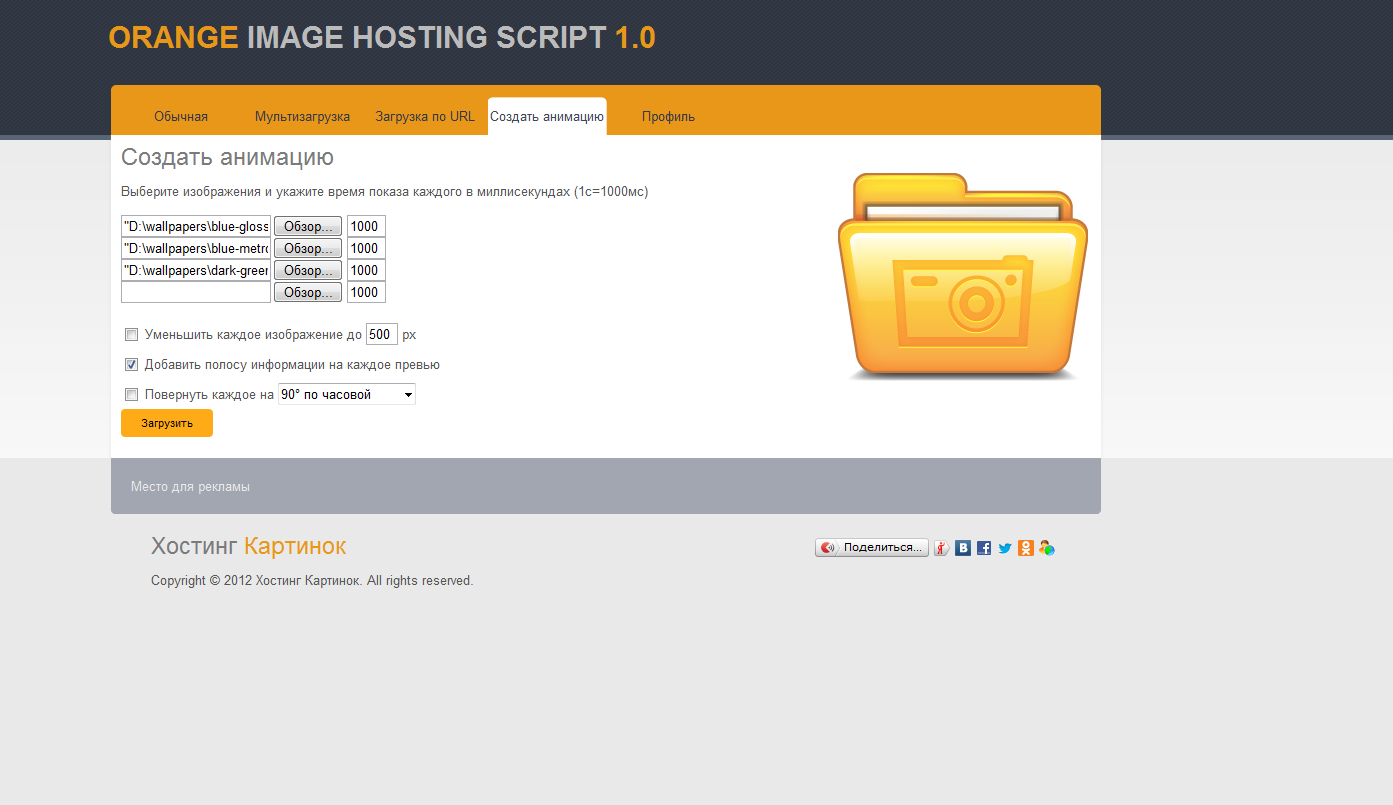
Task: Click the duration field in dark-green row
Action: (x=366, y=270)
